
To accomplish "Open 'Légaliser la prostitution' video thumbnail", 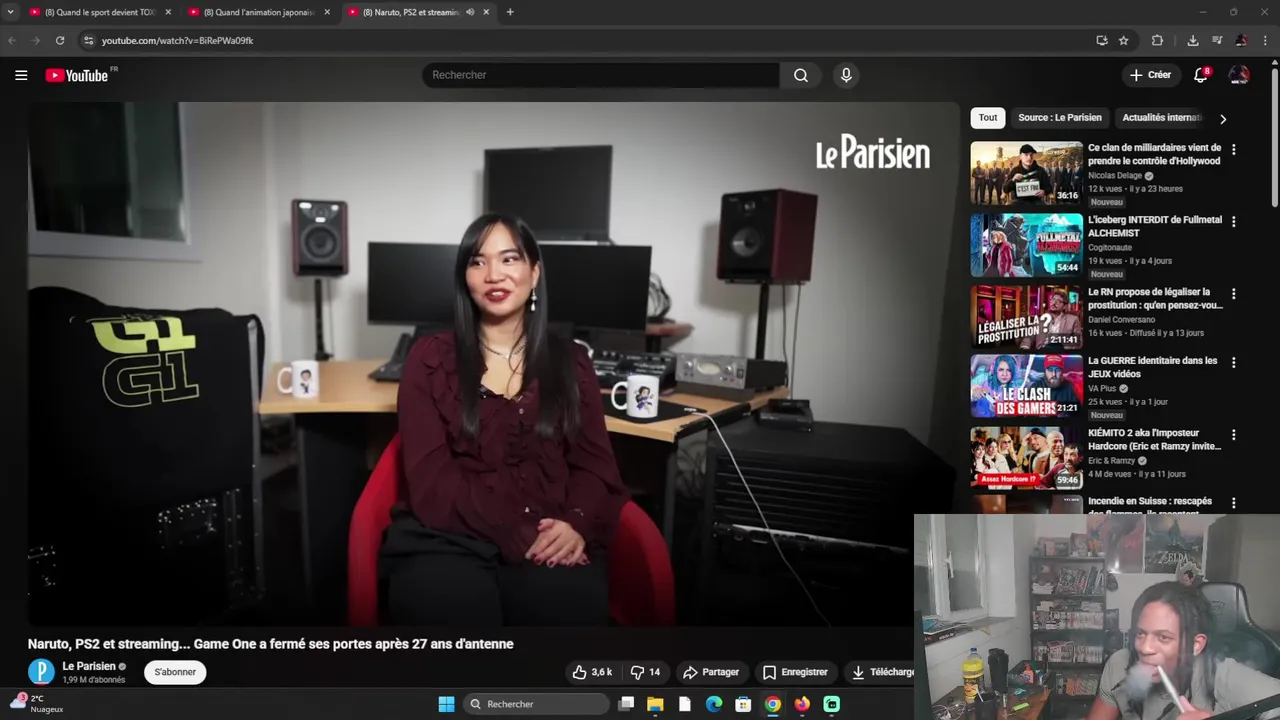I will pos(1026,317).
